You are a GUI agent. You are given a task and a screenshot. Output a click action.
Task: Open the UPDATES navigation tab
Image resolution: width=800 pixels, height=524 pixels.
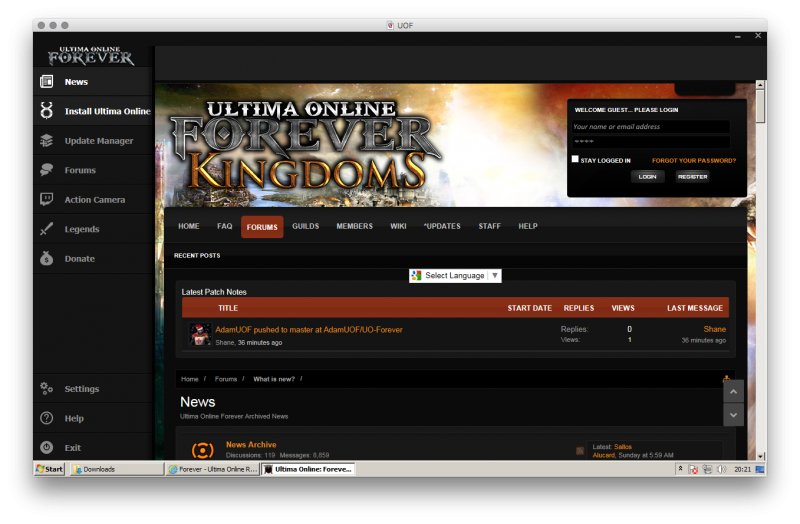(442, 226)
